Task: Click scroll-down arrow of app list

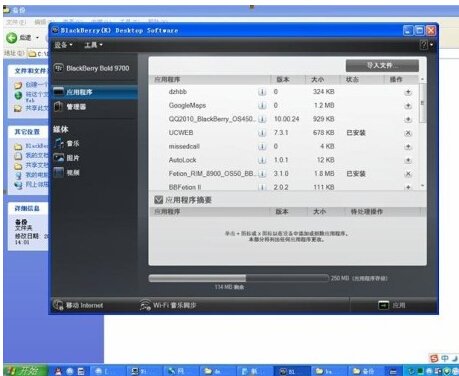Action: (x=422, y=186)
